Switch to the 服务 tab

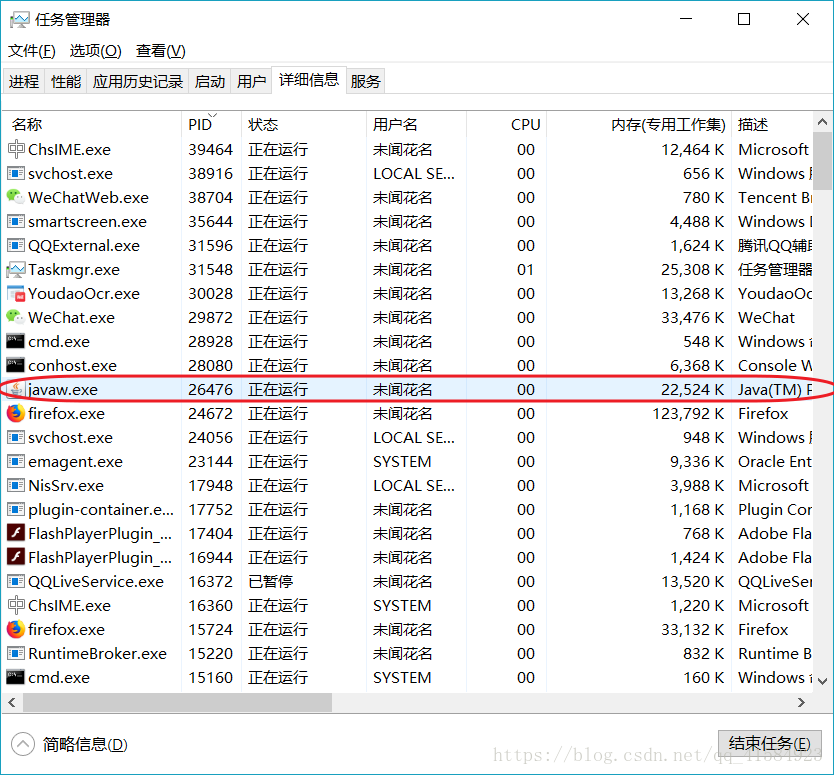[x=365, y=81]
